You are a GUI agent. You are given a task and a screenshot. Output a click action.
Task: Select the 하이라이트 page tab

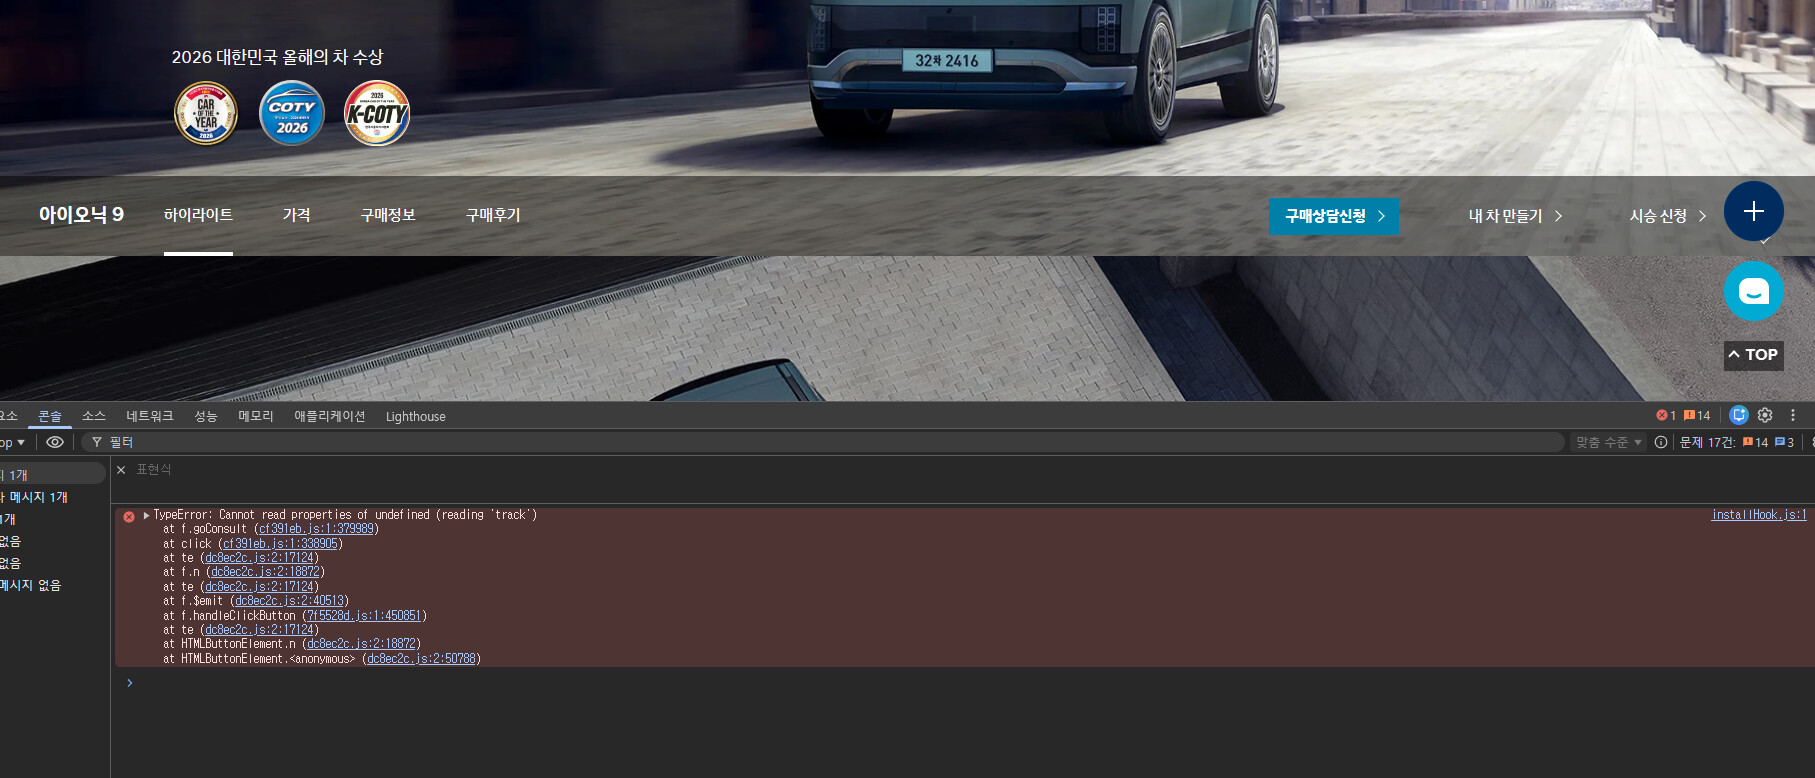point(198,215)
